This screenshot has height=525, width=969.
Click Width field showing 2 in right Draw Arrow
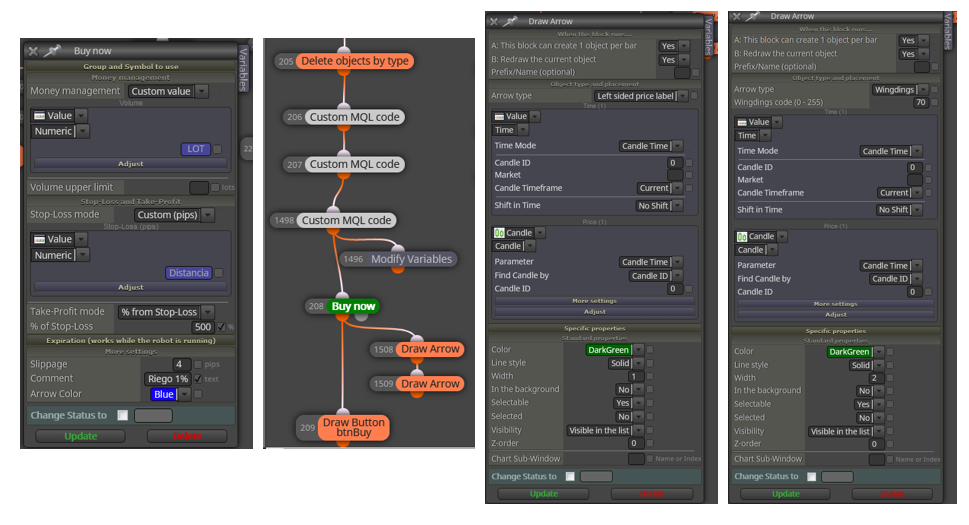point(874,378)
